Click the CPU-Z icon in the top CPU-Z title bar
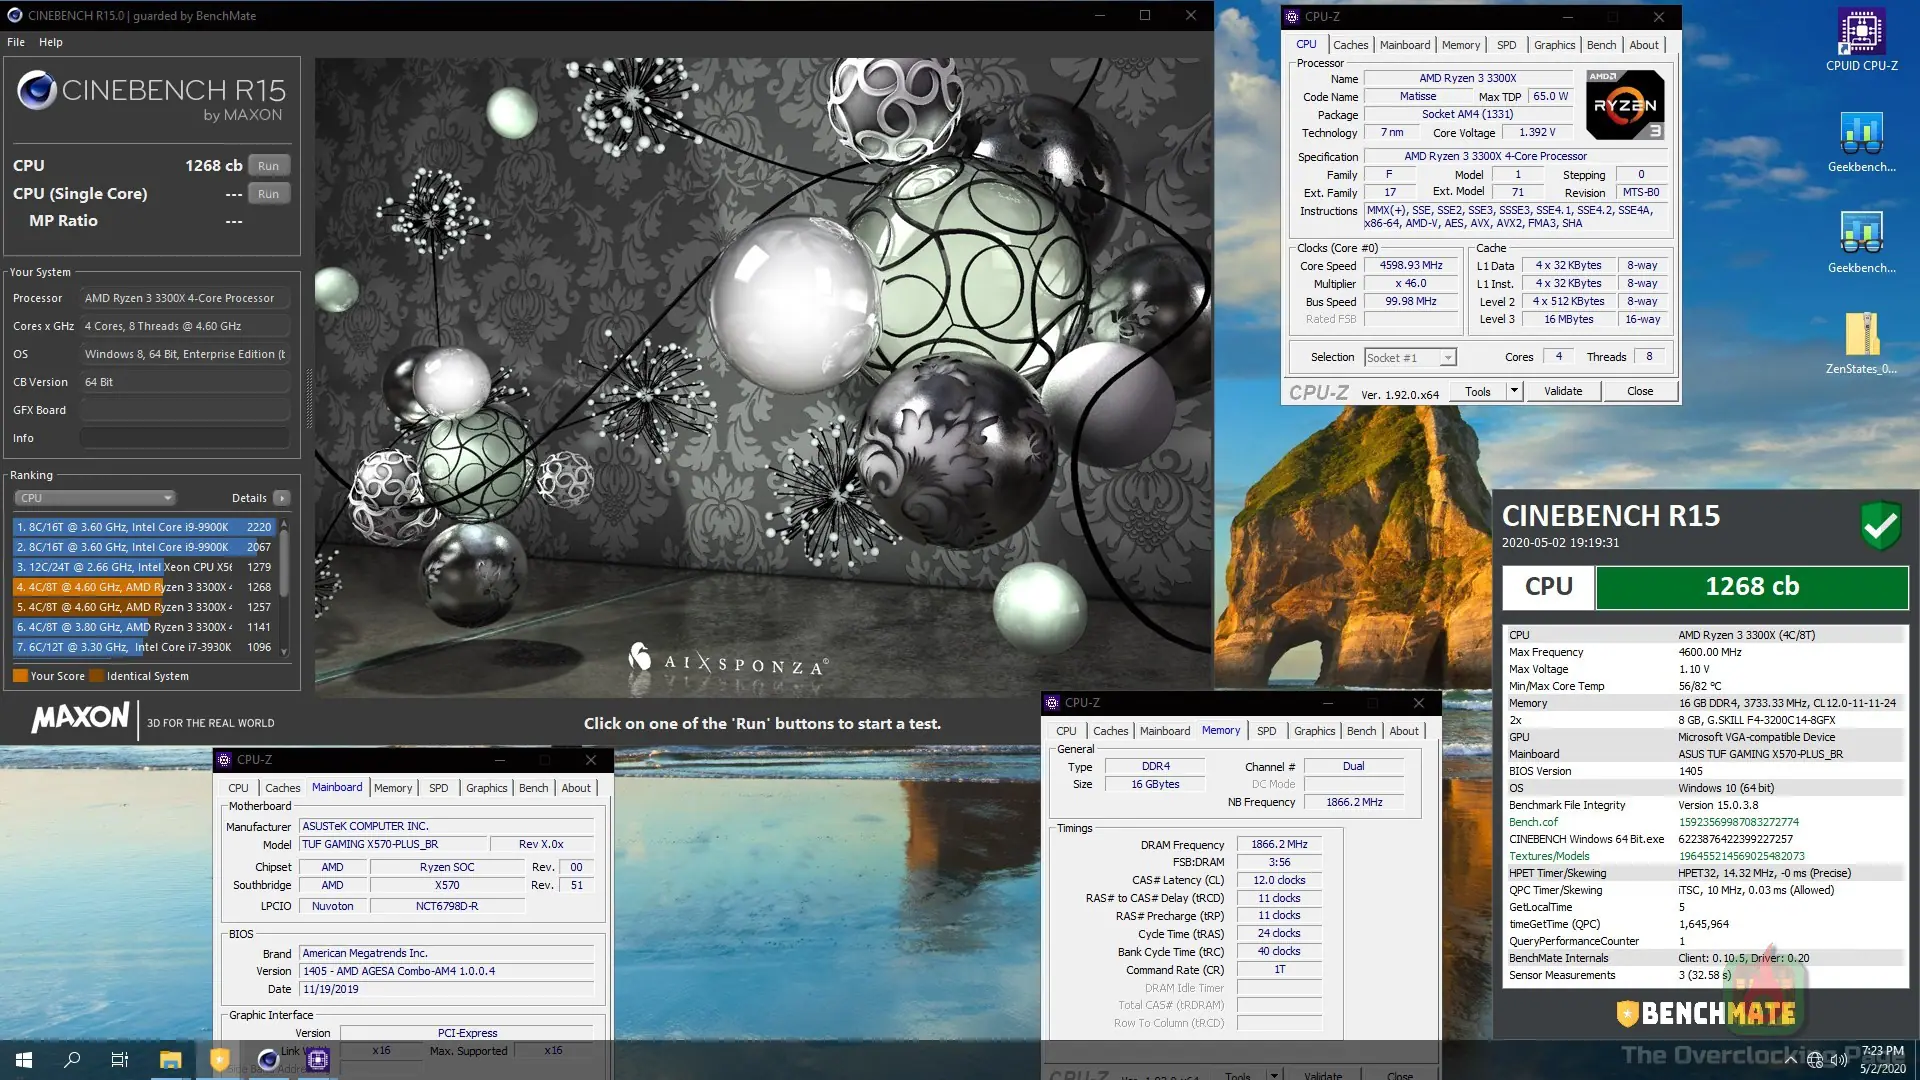 pyautogui.click(x=1292, y=16)
